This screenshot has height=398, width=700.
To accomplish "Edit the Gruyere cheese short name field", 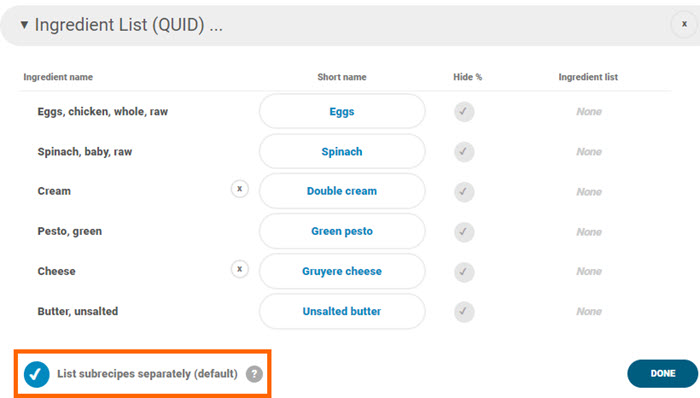I will point(342,271).
